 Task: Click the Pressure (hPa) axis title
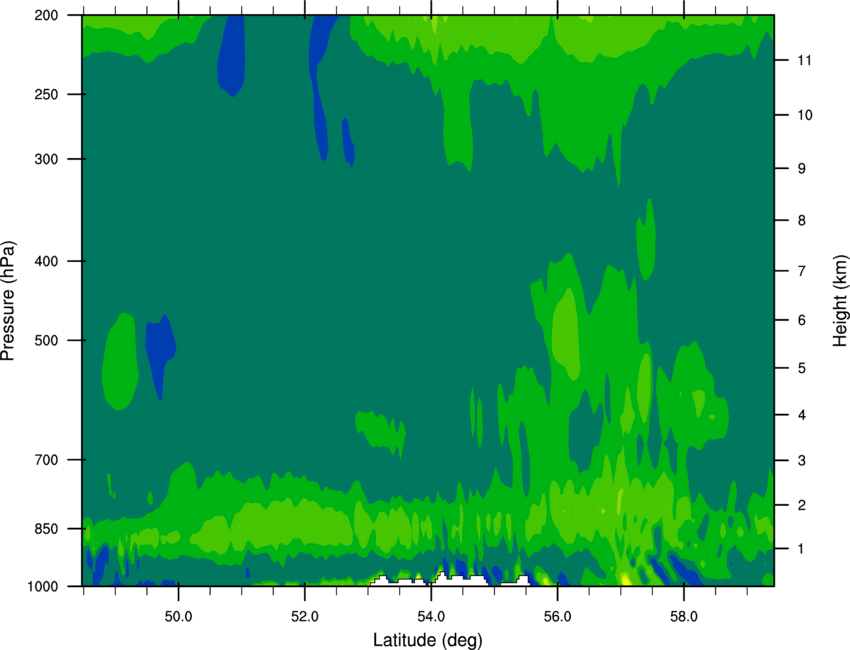pyautogui.click(x=8, y=301)
